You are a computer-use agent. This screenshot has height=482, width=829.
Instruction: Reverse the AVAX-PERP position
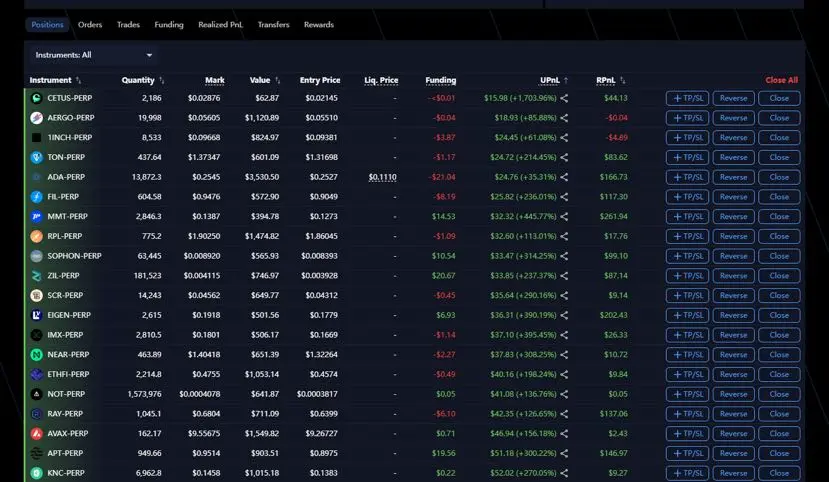[733, 433]
